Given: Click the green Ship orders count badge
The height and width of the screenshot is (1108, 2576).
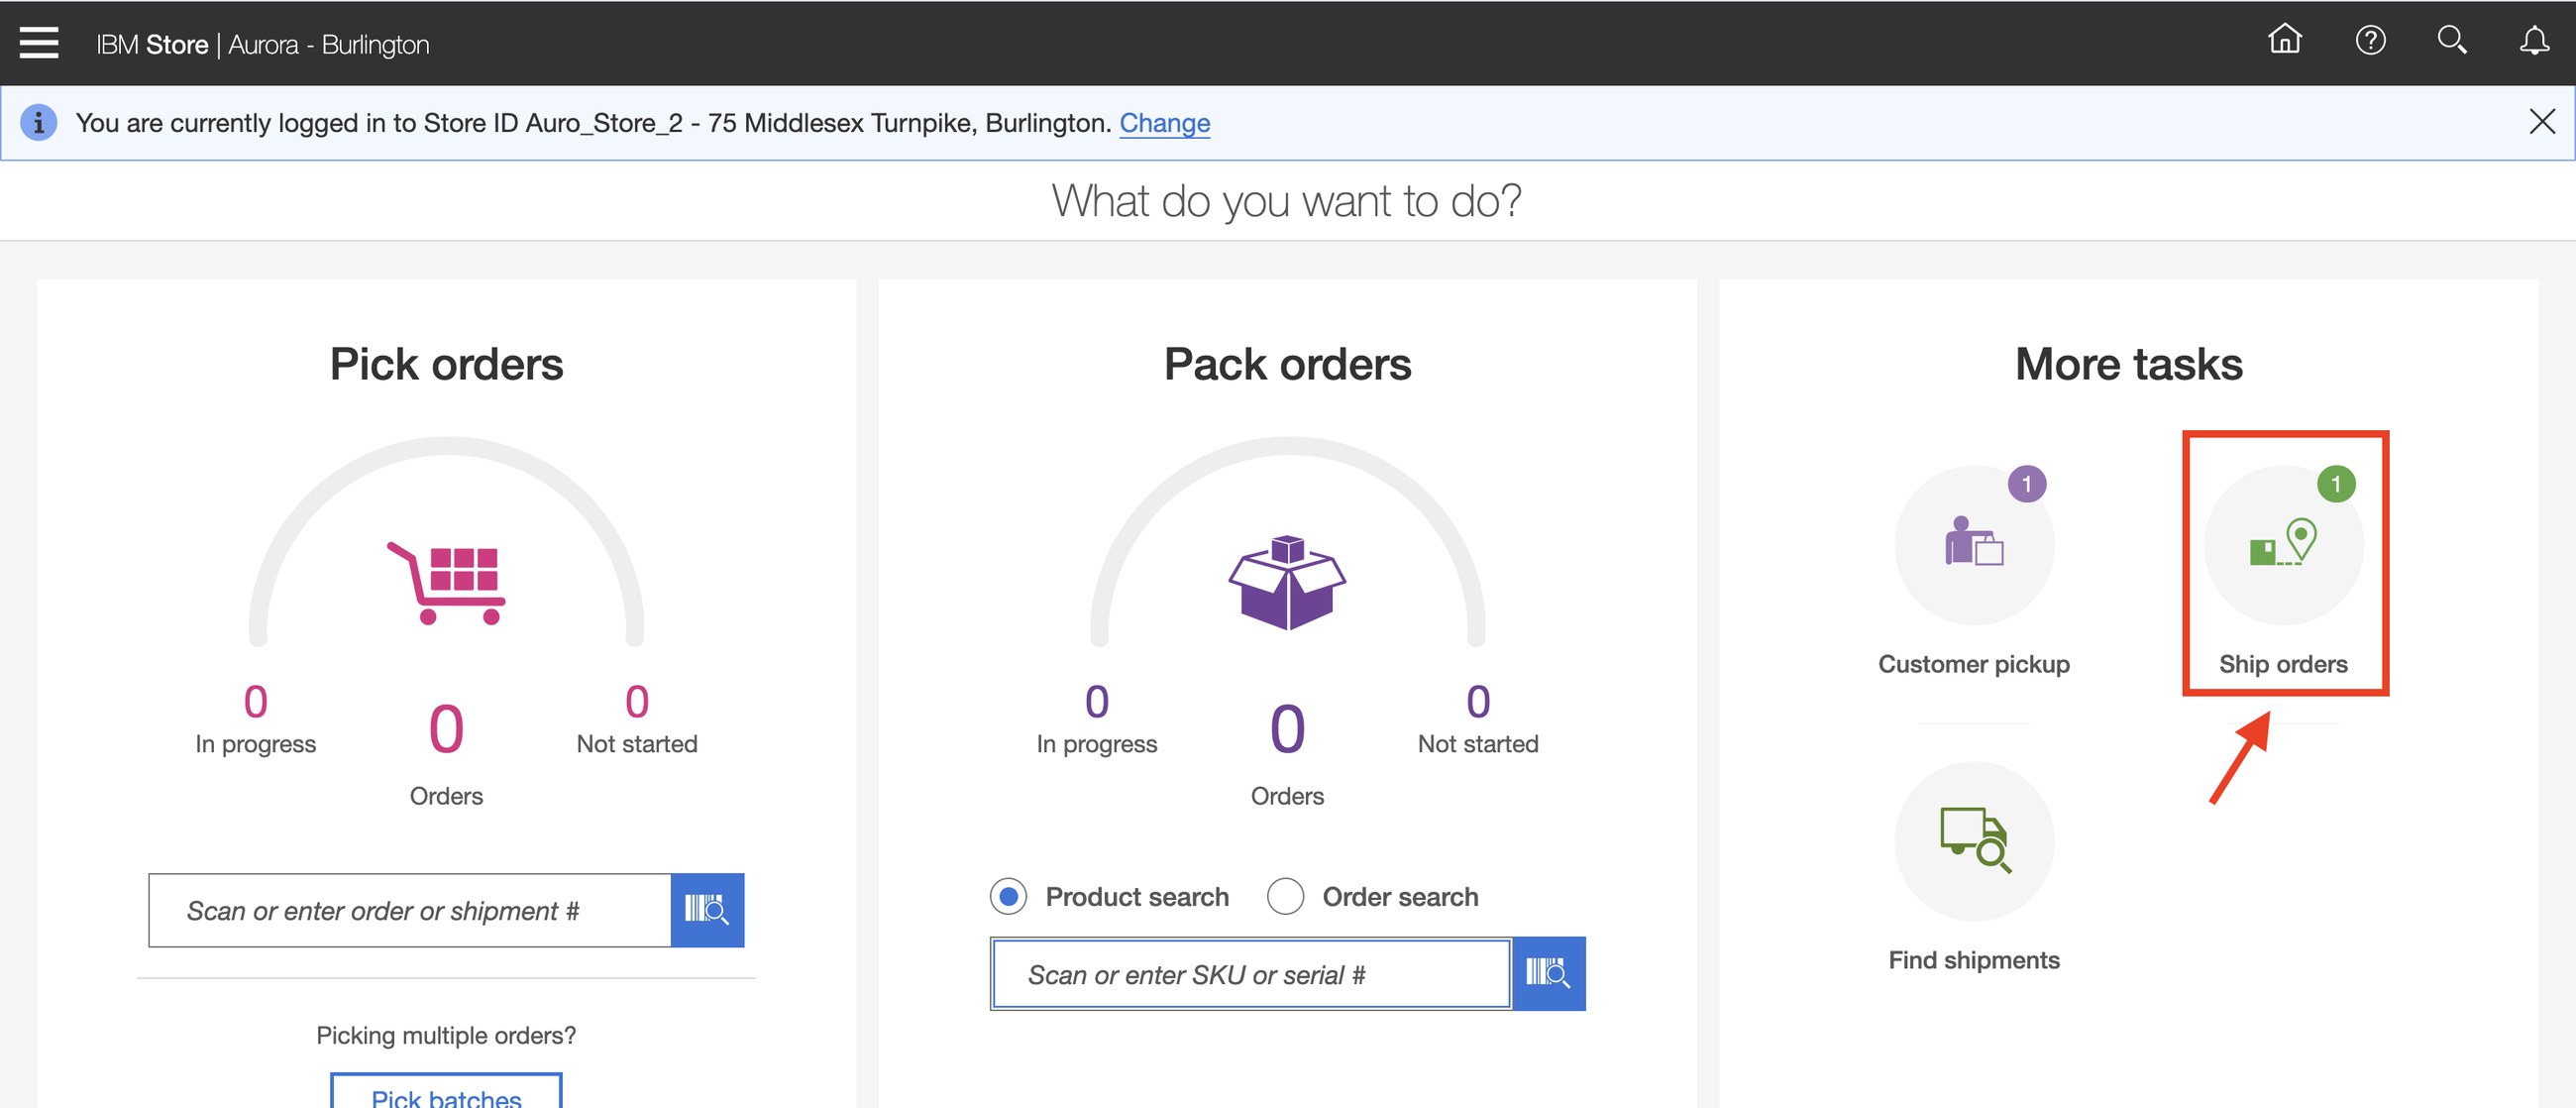Looking at the screenshot, I should pyautogui.click(x=2336, y=484).
